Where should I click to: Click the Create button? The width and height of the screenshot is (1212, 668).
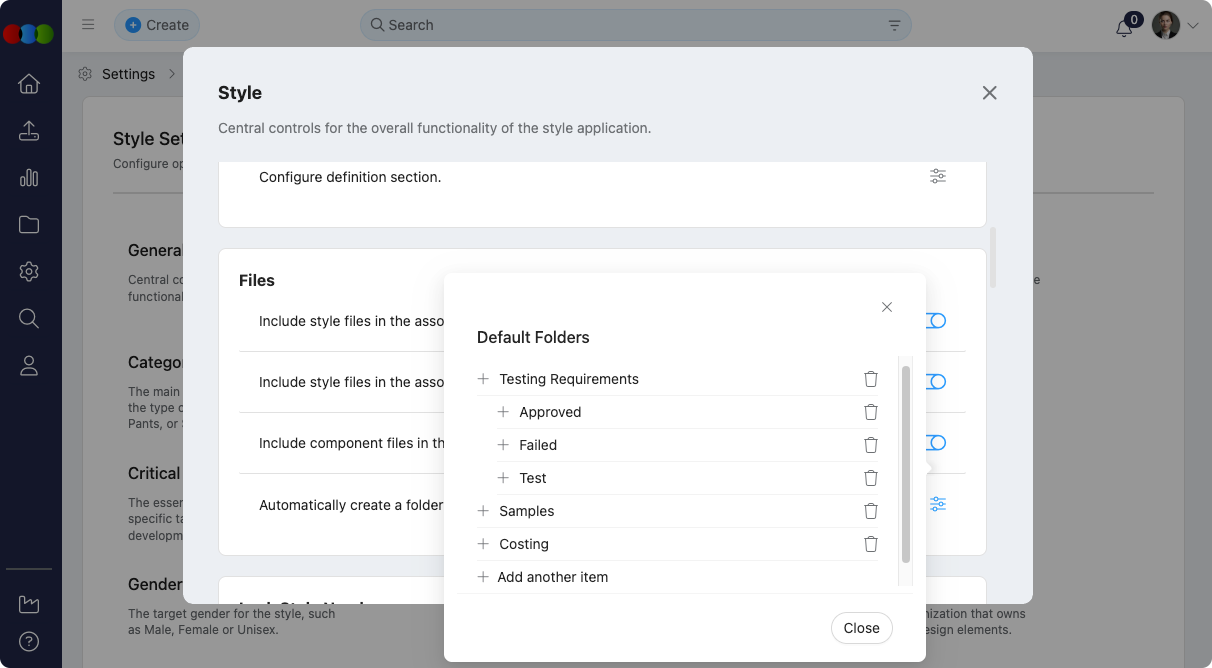click(157, 25)
